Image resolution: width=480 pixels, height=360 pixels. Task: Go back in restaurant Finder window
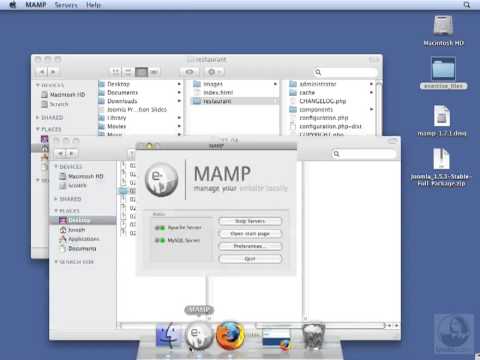pyautogui.click(x=42, y=72)
